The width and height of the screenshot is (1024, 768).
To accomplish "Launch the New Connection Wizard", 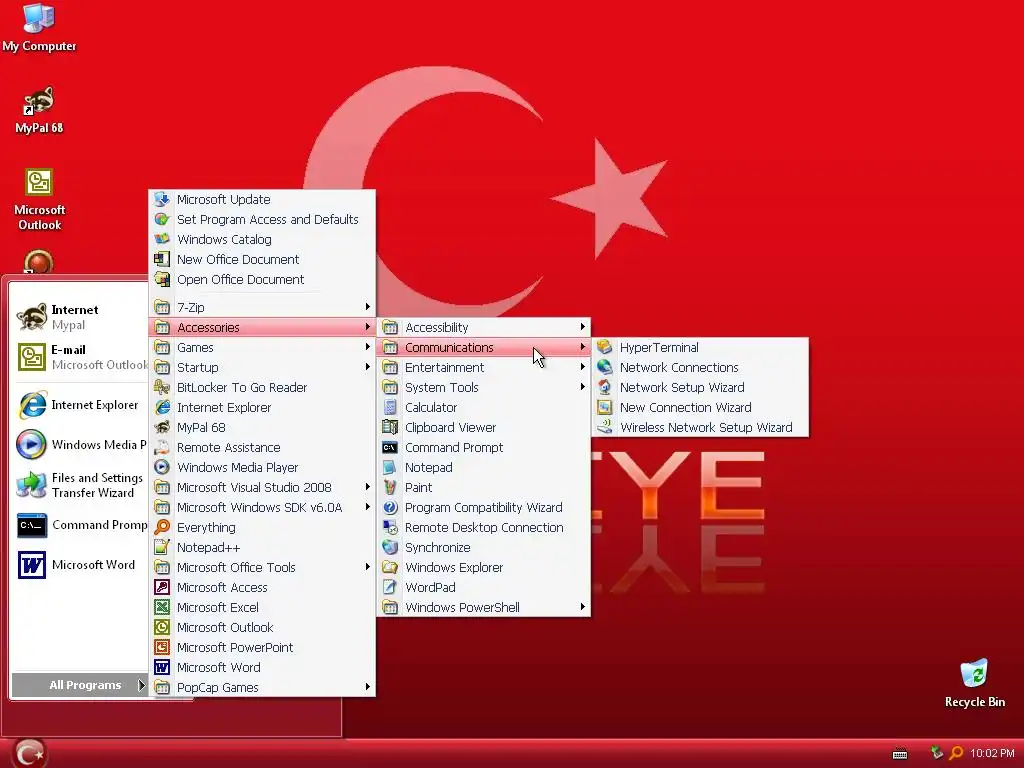I will [x=701, y=408].
